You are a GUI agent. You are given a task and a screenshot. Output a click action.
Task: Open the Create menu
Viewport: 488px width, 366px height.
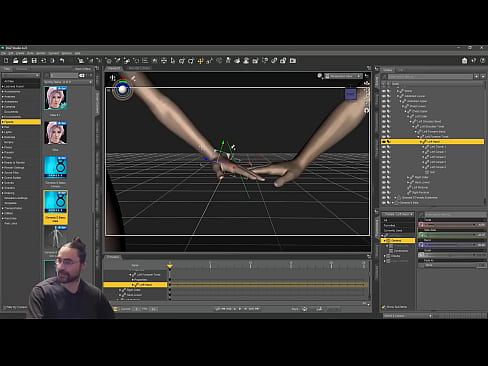point(20,53)
